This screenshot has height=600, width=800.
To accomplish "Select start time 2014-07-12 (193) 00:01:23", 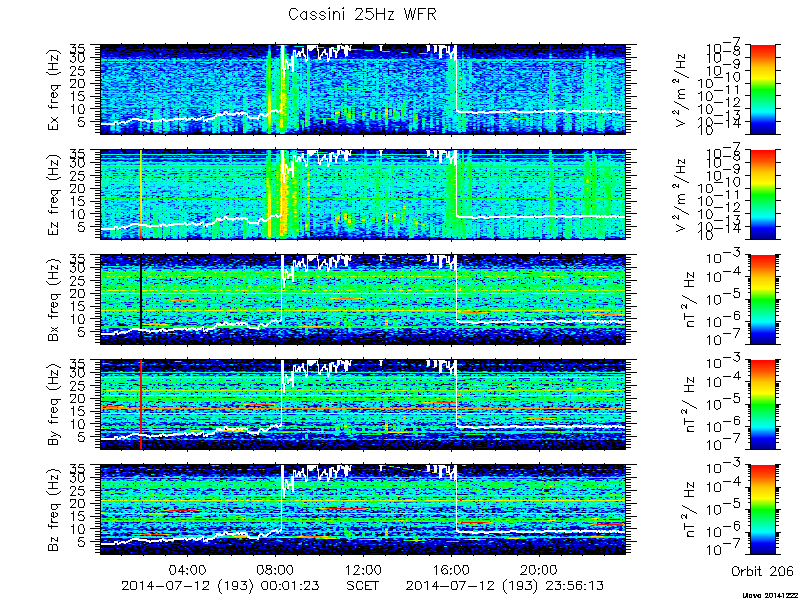I will tap(221, 585).
